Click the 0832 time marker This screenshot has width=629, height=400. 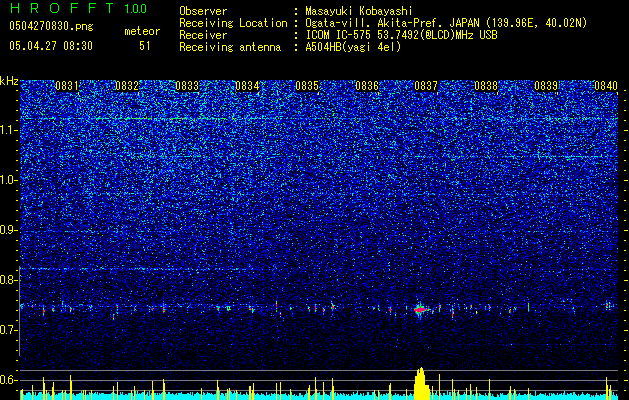(x=127, y=86)
